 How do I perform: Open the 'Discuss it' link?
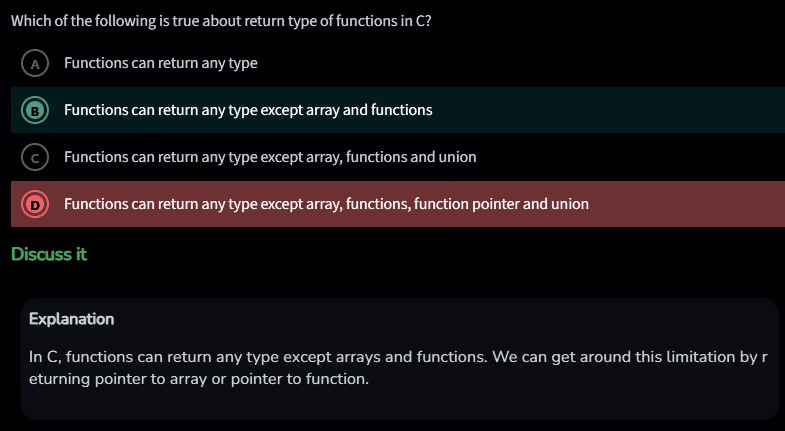pyautogui.click(x=49, y=254)
